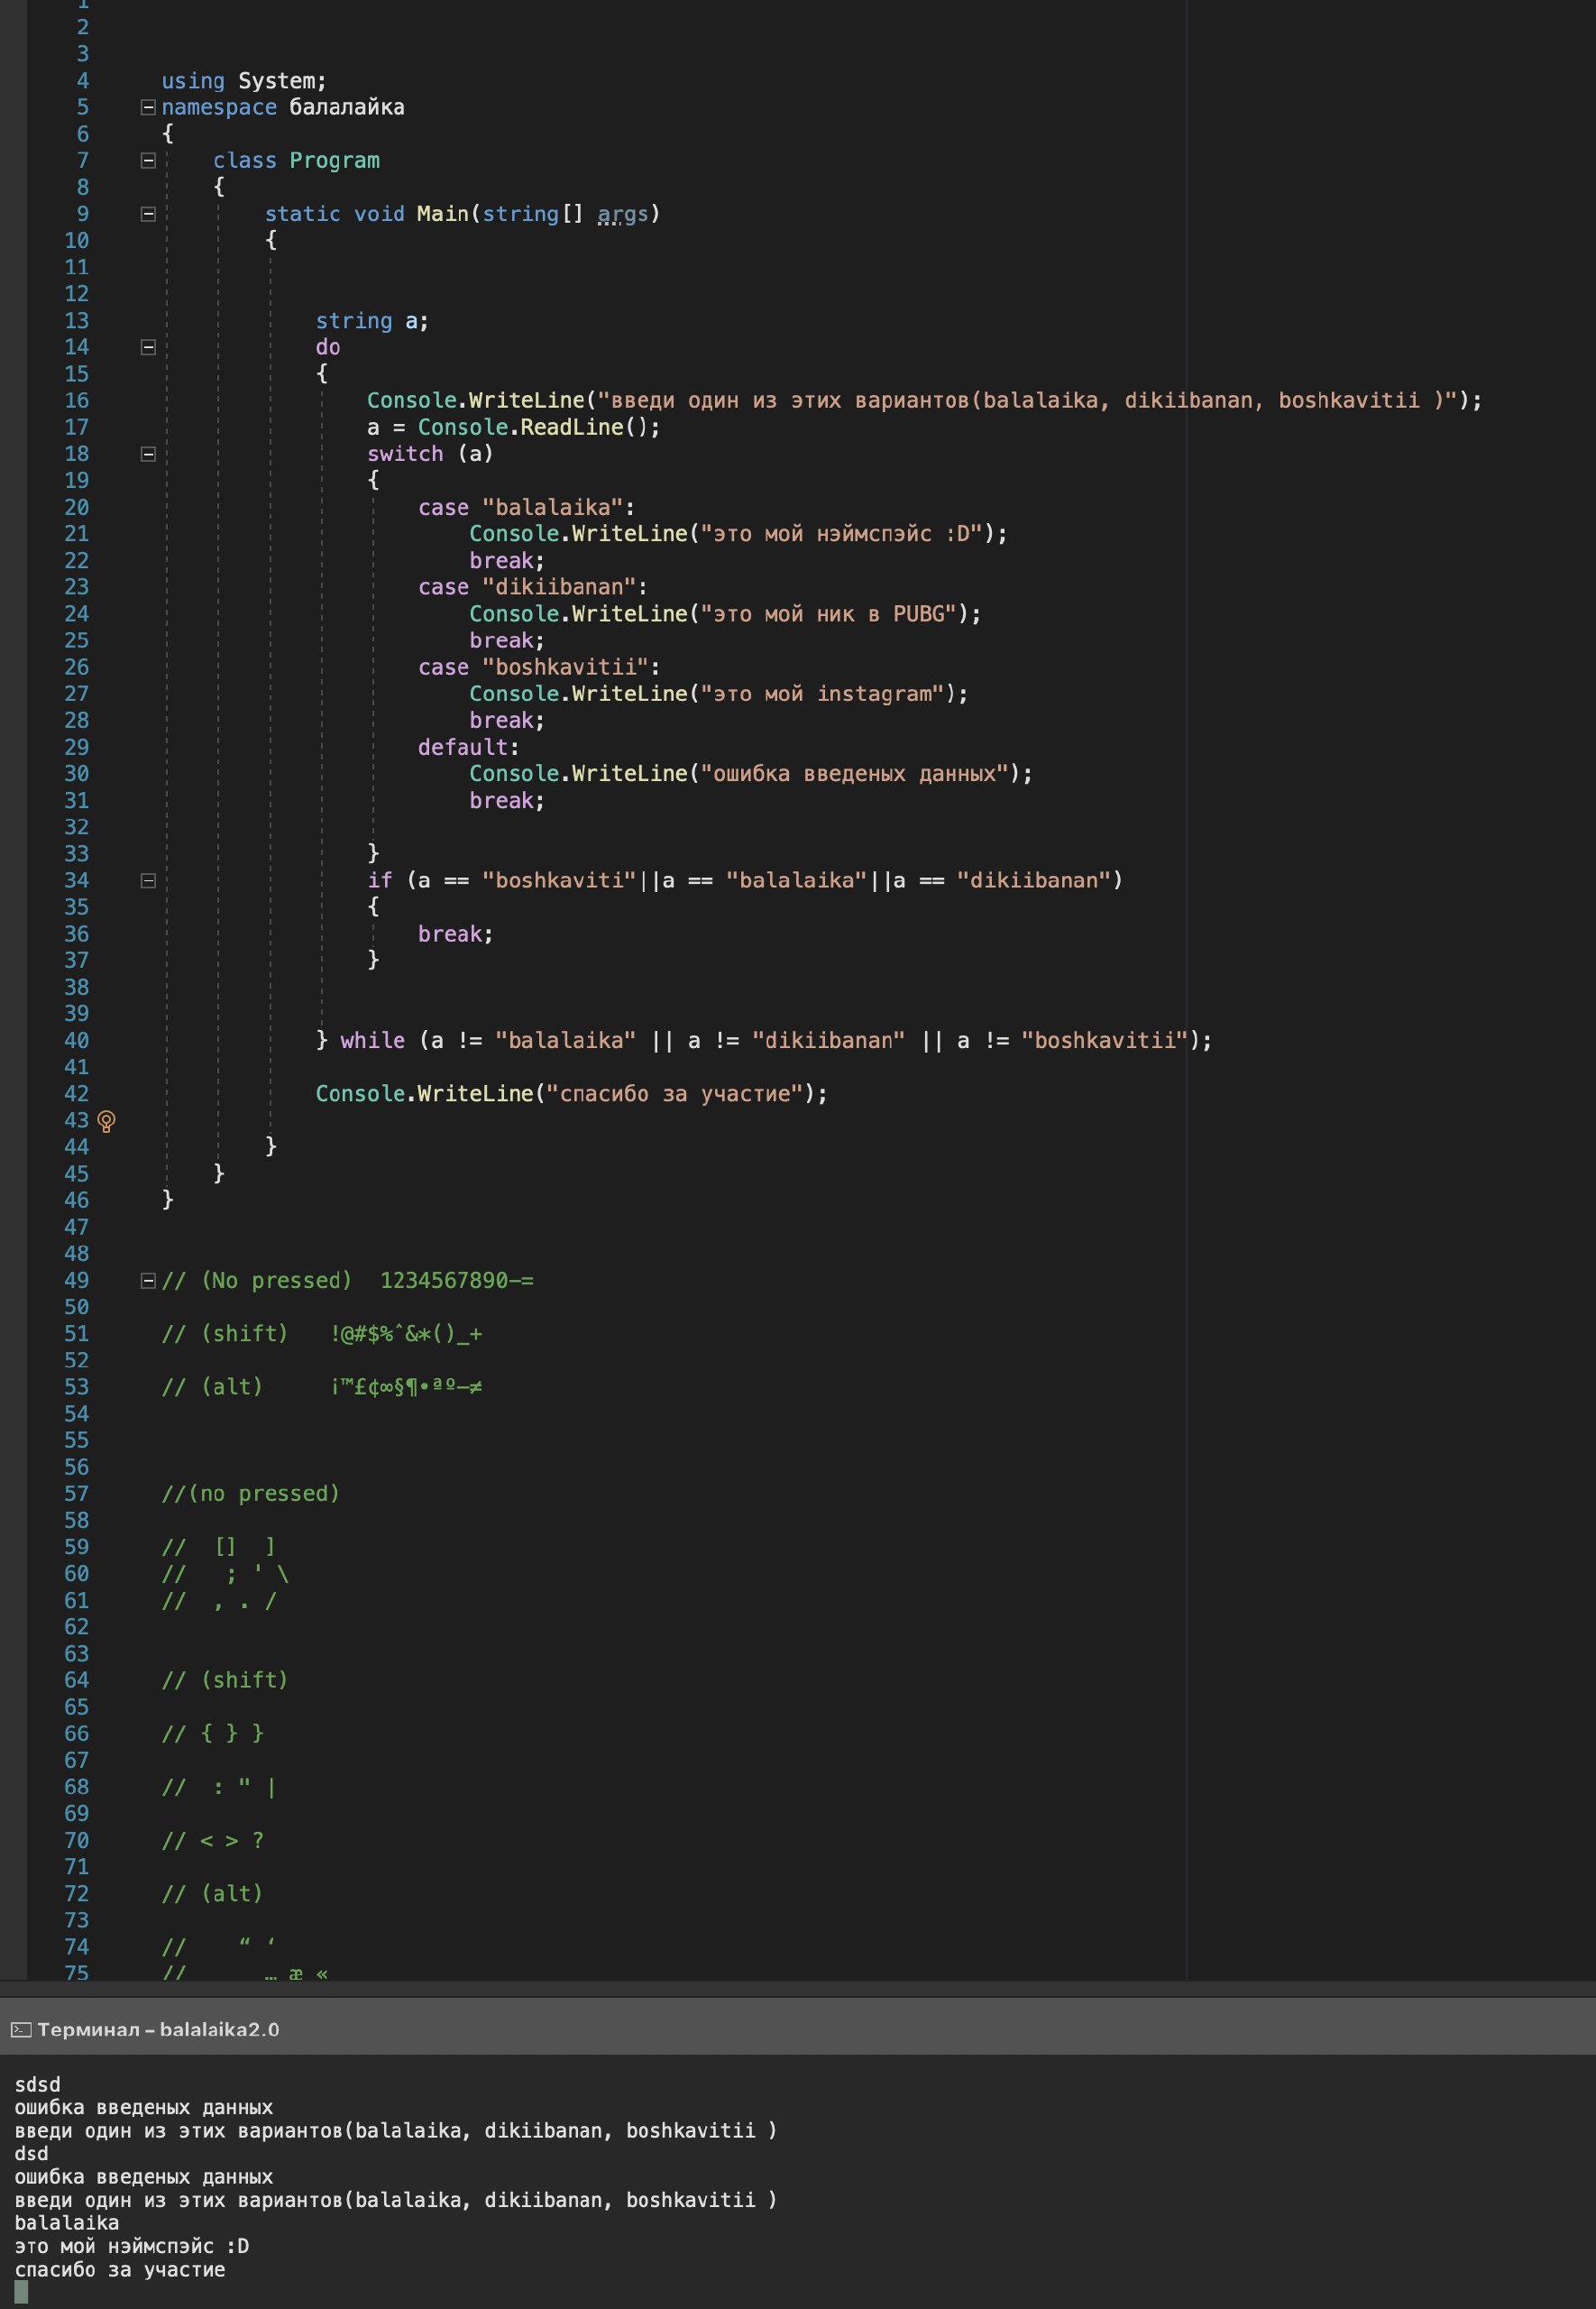Click the terminal icon beside Терминал title
This screenshot has width=1596, height=2309.
click(21, 2029)
